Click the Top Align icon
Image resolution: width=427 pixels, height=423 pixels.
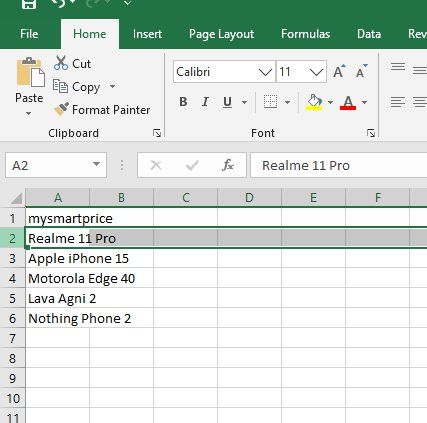click(398, 67)
